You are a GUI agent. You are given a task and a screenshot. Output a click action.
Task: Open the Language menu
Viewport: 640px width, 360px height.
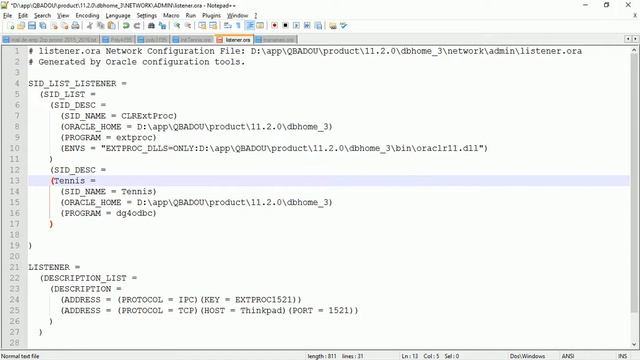[118, 16]
